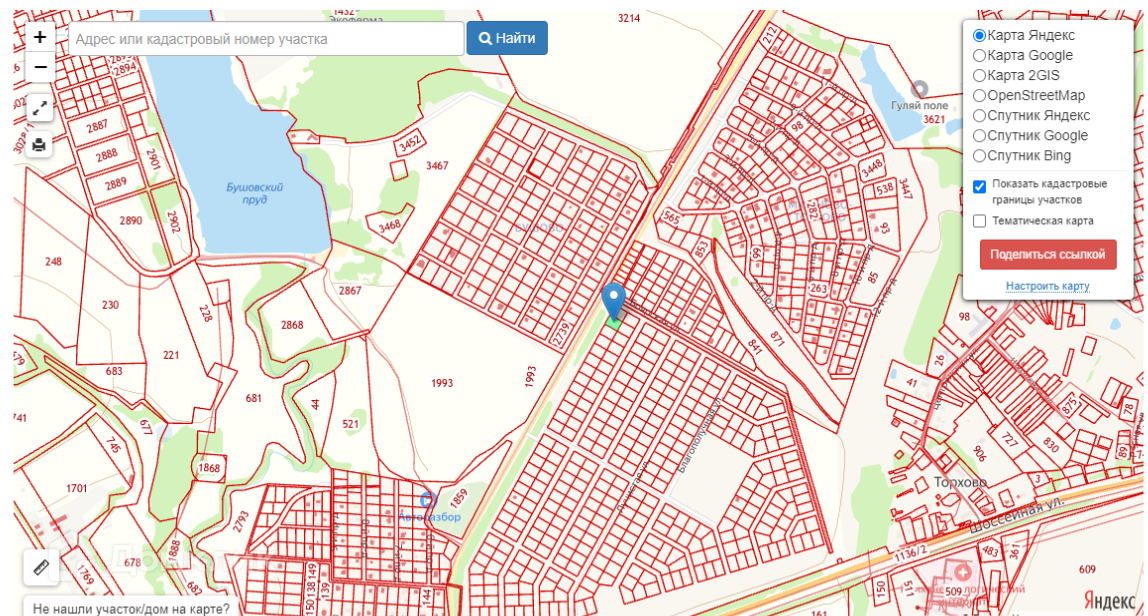Open the Настроить карту link
1148x616 pixels.
[1048, 286]
